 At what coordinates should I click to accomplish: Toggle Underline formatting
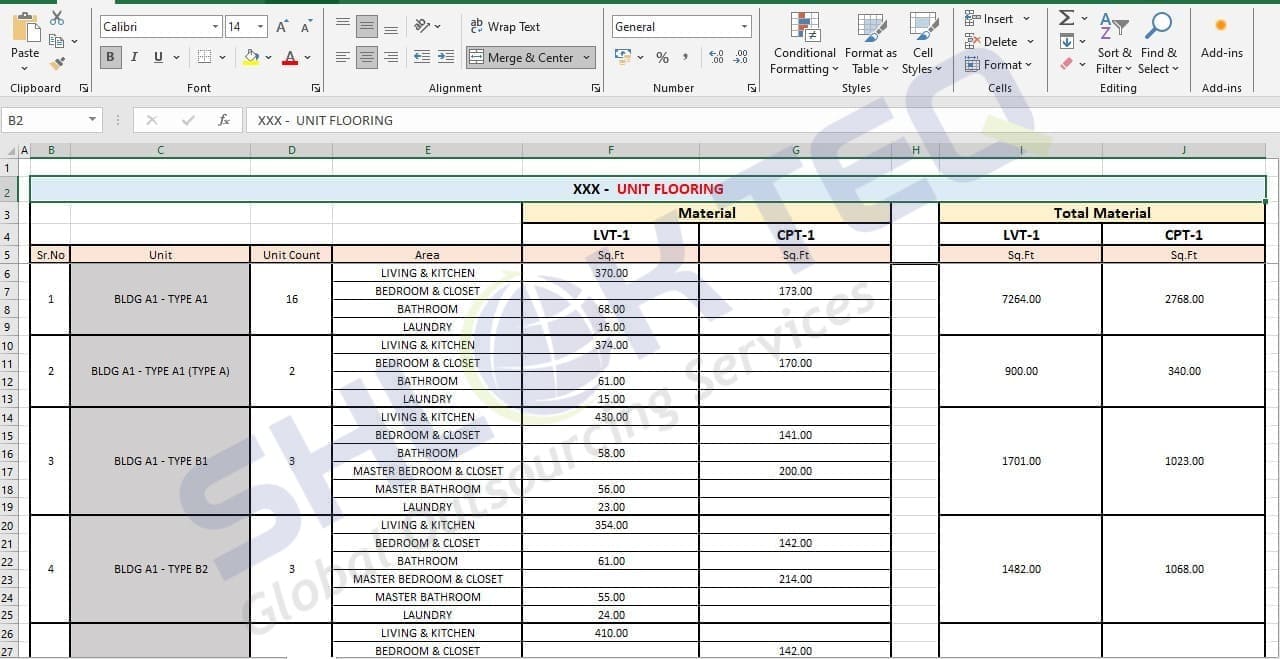(158, 57)
